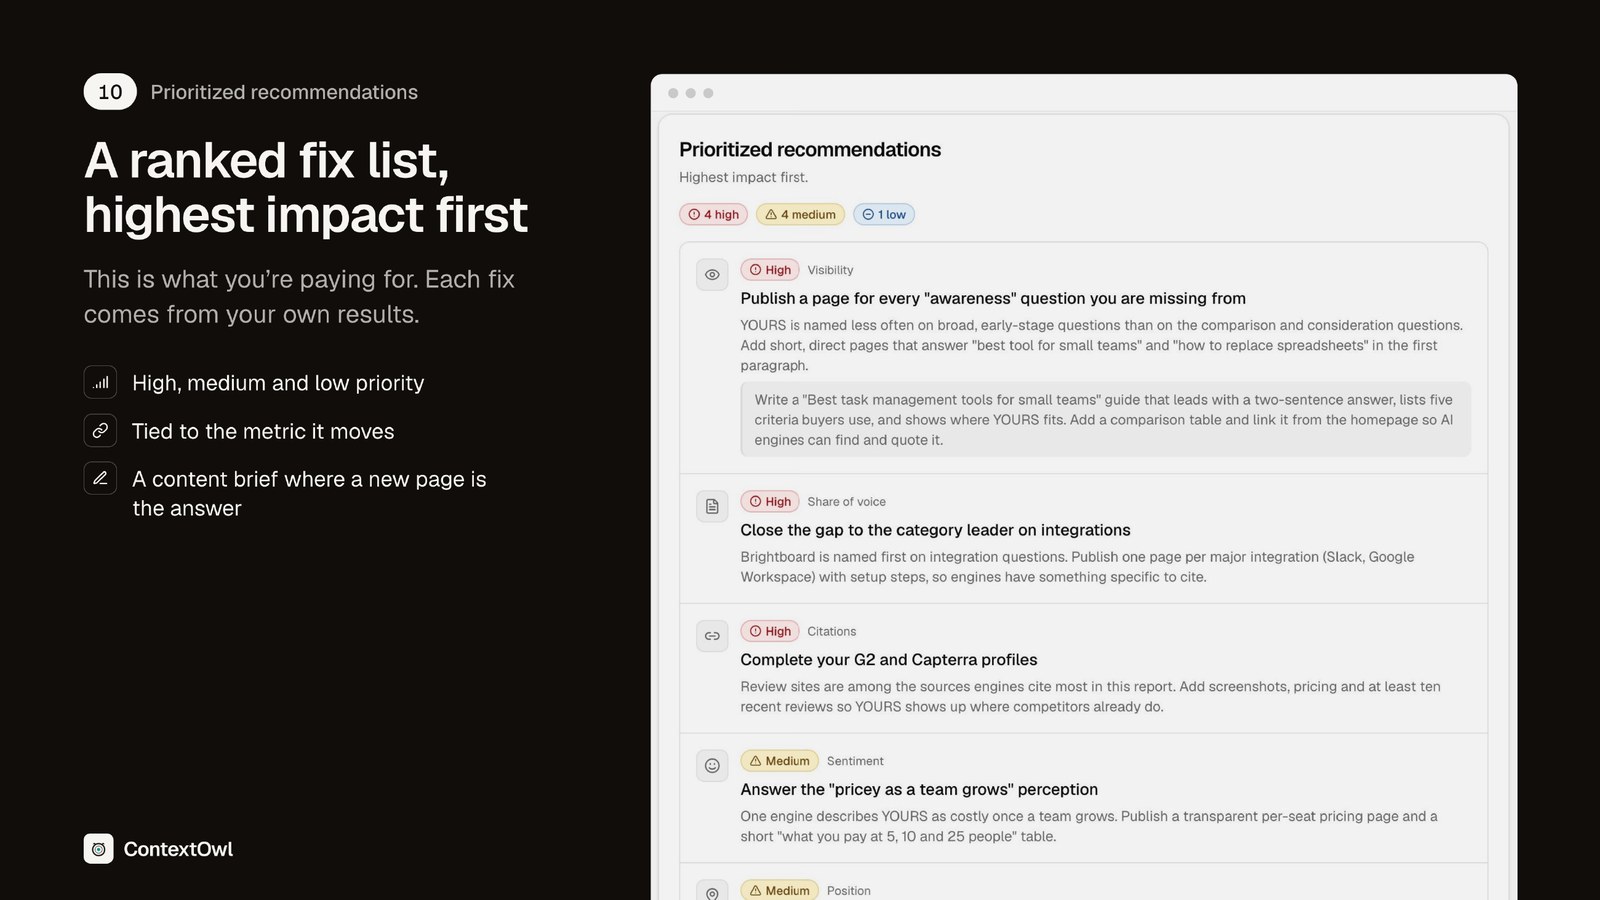Open 'Close the gap to the category leader' title

tap(935, 531)
